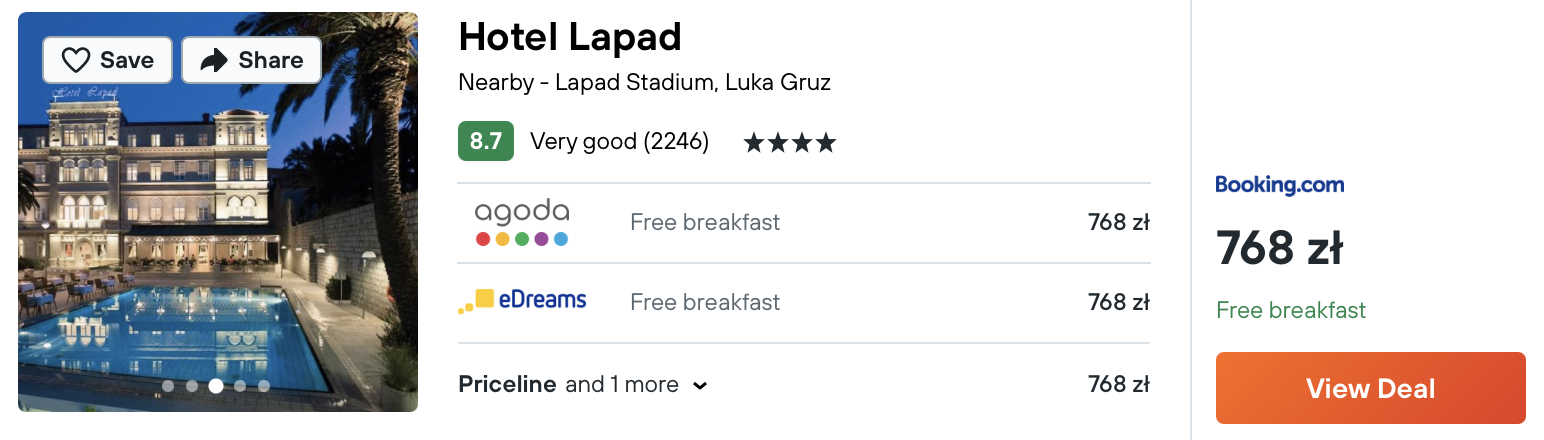Open the Booking.com logo link
Screen dimensions: 1544x440
tap(1280, 184)
